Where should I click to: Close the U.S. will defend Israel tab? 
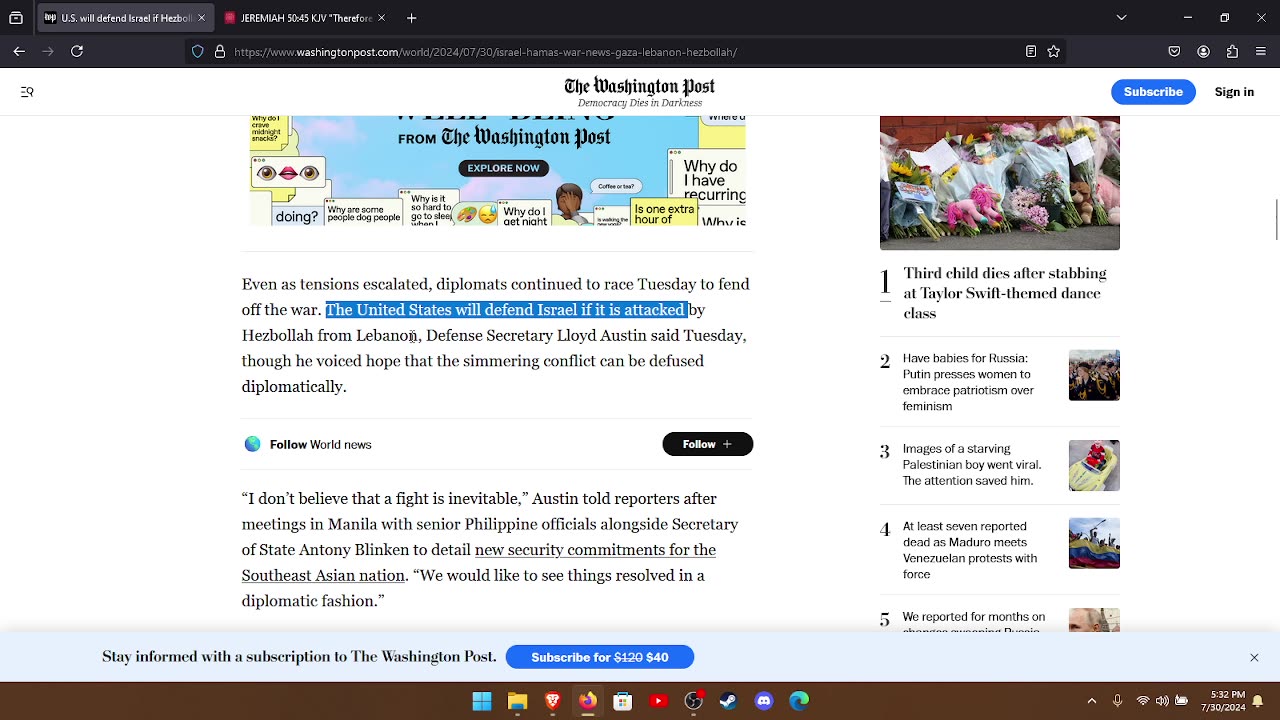pos(201,18)
